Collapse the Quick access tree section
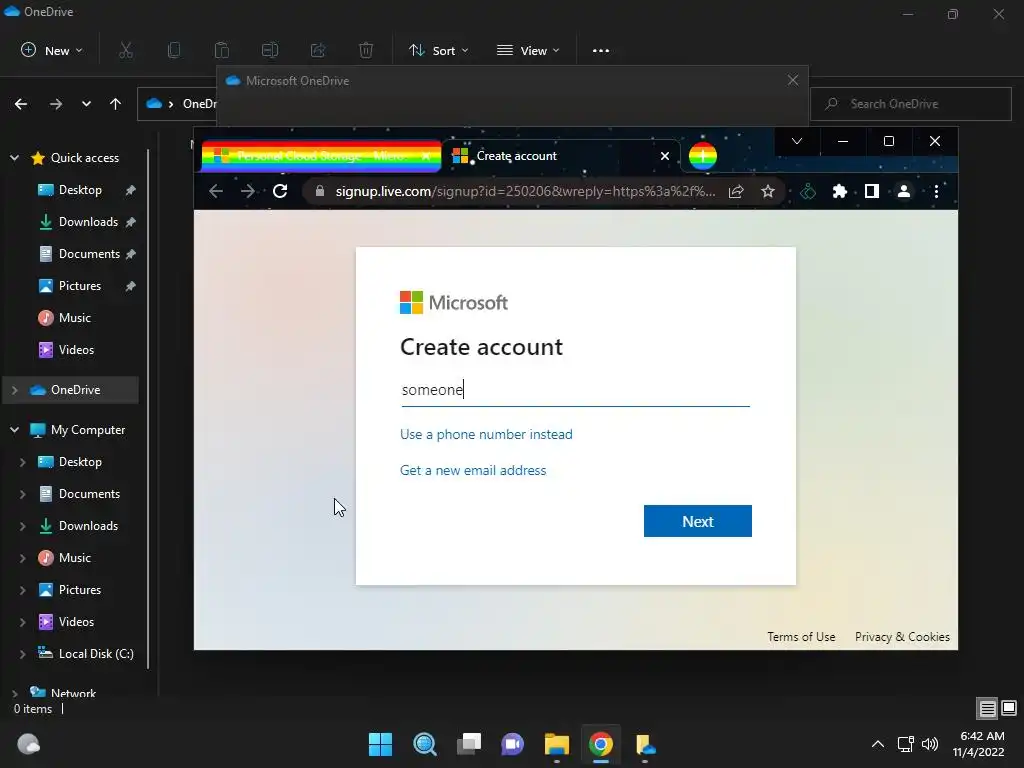 pos(14,158)
